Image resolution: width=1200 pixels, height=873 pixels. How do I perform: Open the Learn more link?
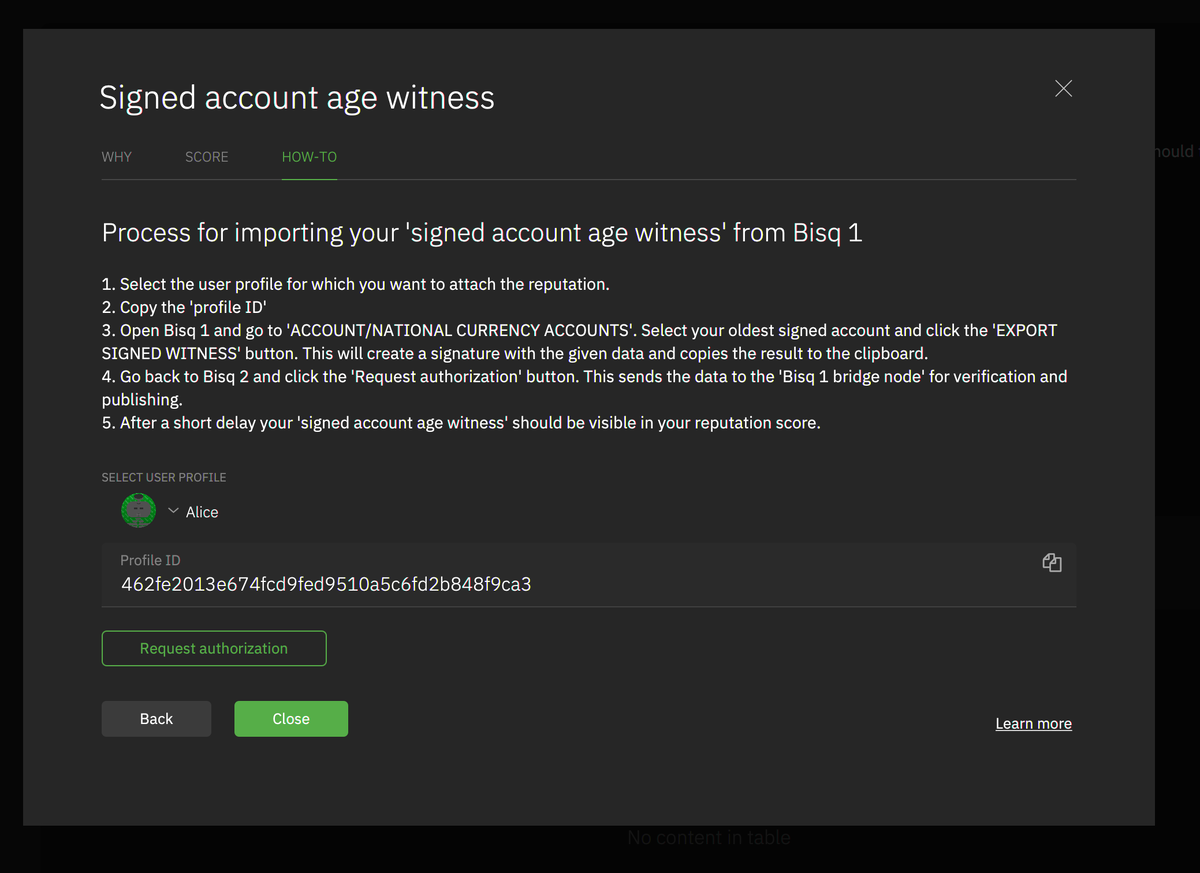click(x=1033, y=724)
